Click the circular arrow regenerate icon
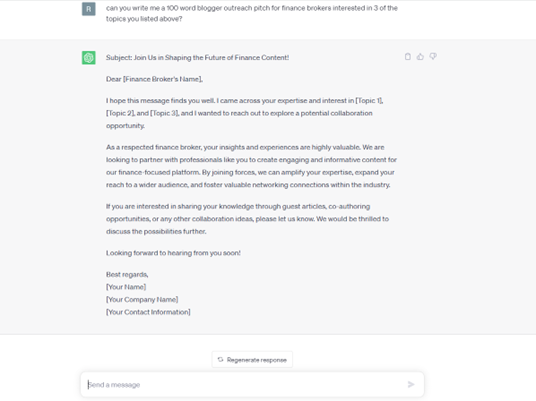 click(220, 360)
